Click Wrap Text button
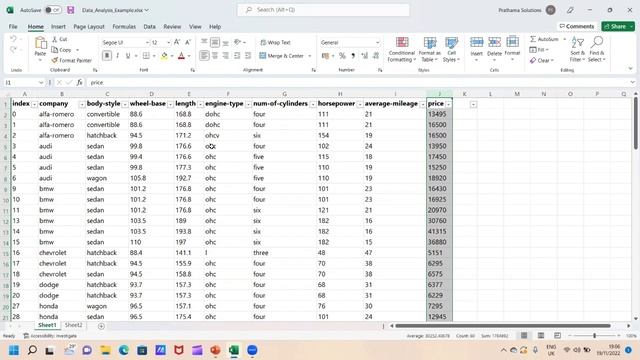Image resolution: width=640 pixels, height=360 pixels. click(276, 42)
